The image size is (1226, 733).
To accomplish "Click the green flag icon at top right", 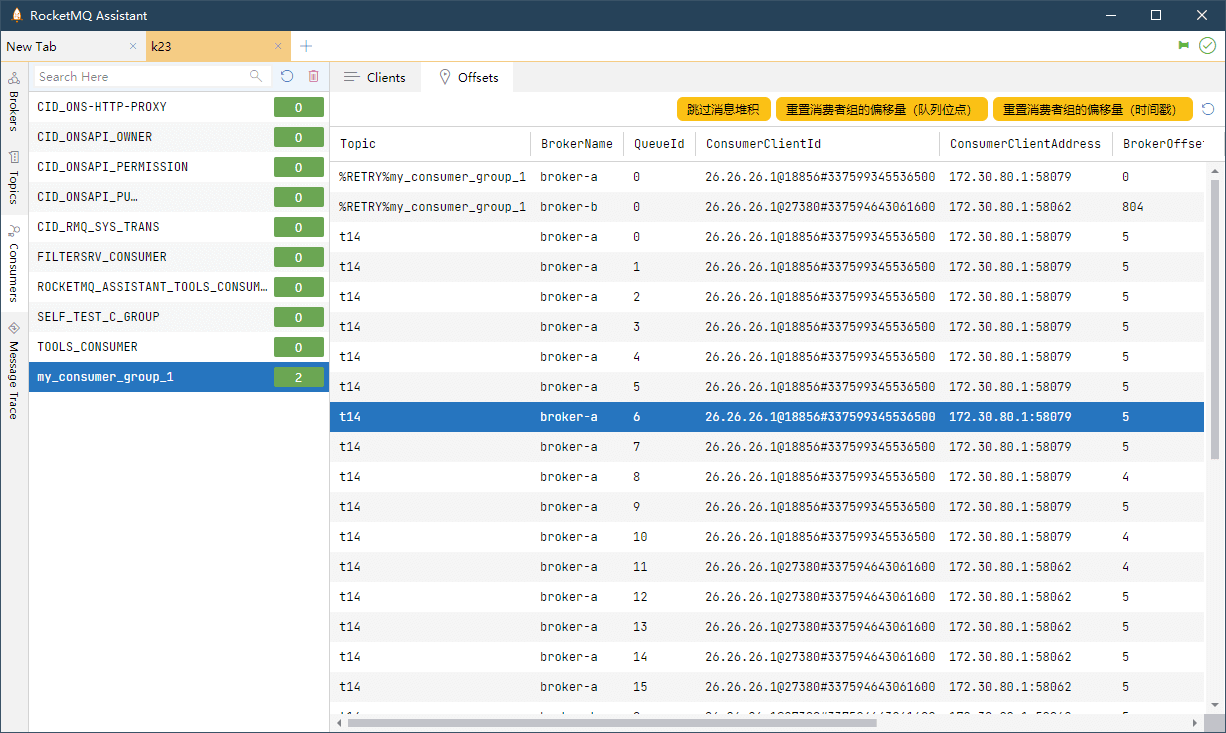I will 1184,46.
